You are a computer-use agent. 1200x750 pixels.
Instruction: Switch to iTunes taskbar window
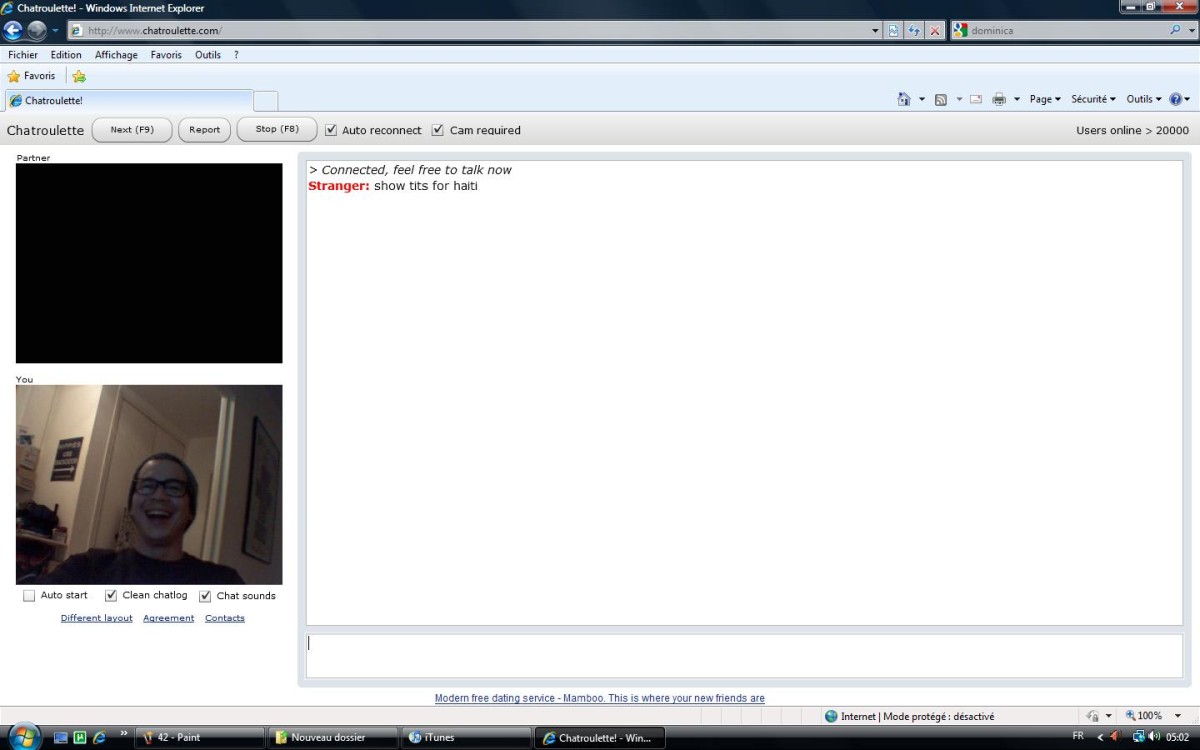coord(467,738)
